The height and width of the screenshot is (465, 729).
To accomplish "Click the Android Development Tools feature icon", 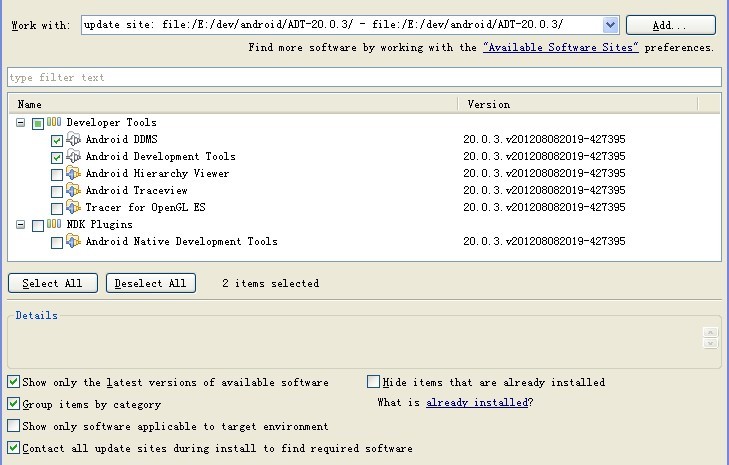I will point(73,156).
